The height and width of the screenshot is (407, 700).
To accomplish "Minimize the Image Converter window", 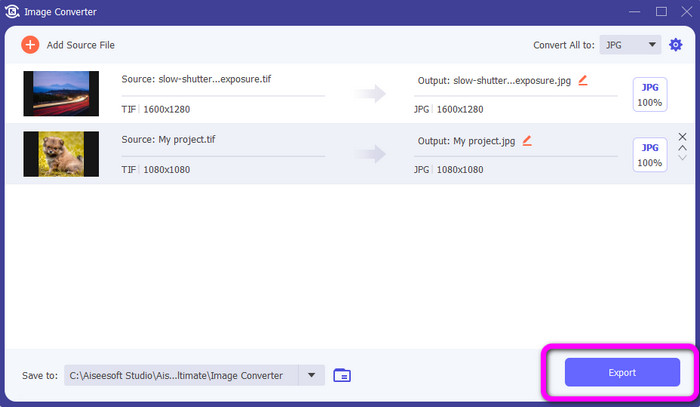I will pos(634,12).
